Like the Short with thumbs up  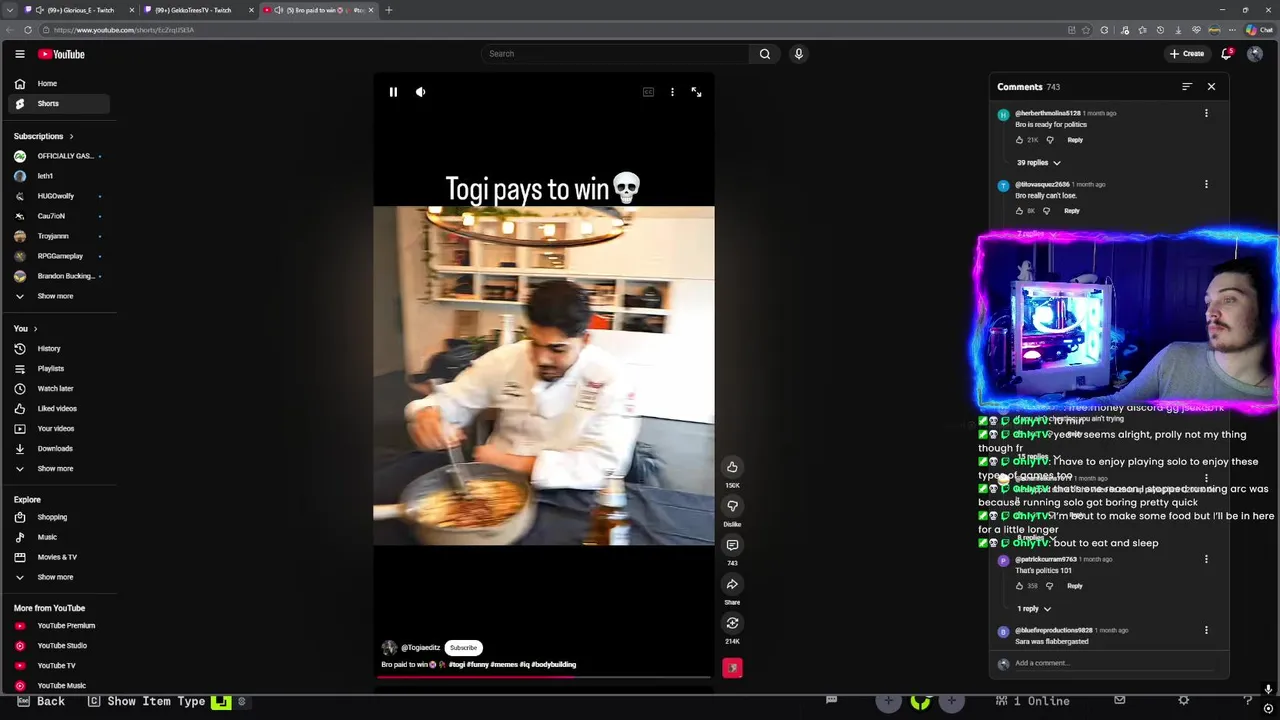coord(732,467)
